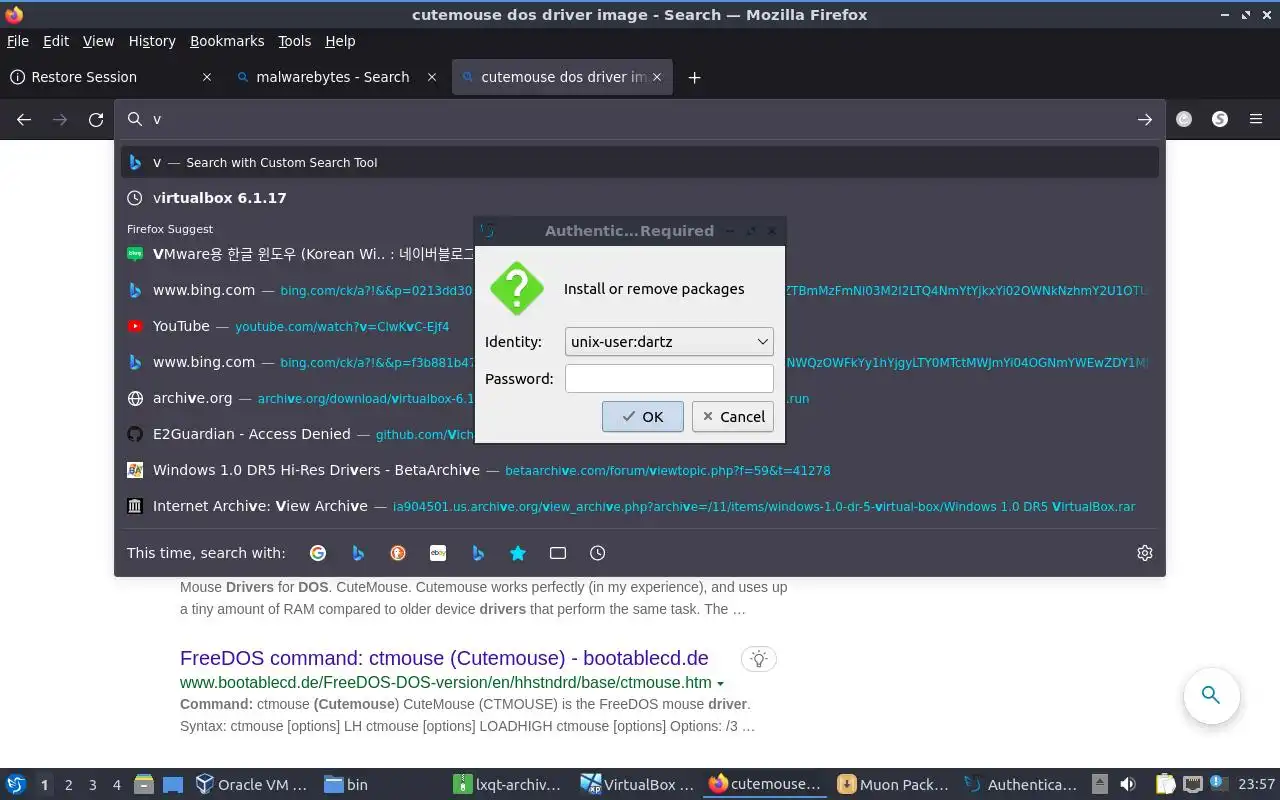Search this time with eBay icon
Viewport: 1280px width, 800px height.
438,553
